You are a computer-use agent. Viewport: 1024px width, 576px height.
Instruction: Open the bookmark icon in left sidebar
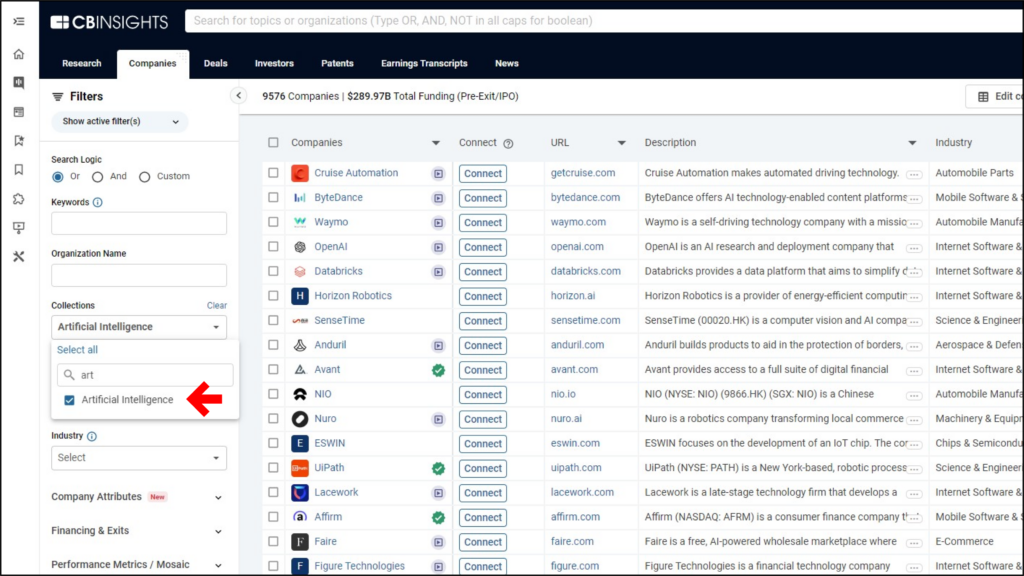point(19,170)
